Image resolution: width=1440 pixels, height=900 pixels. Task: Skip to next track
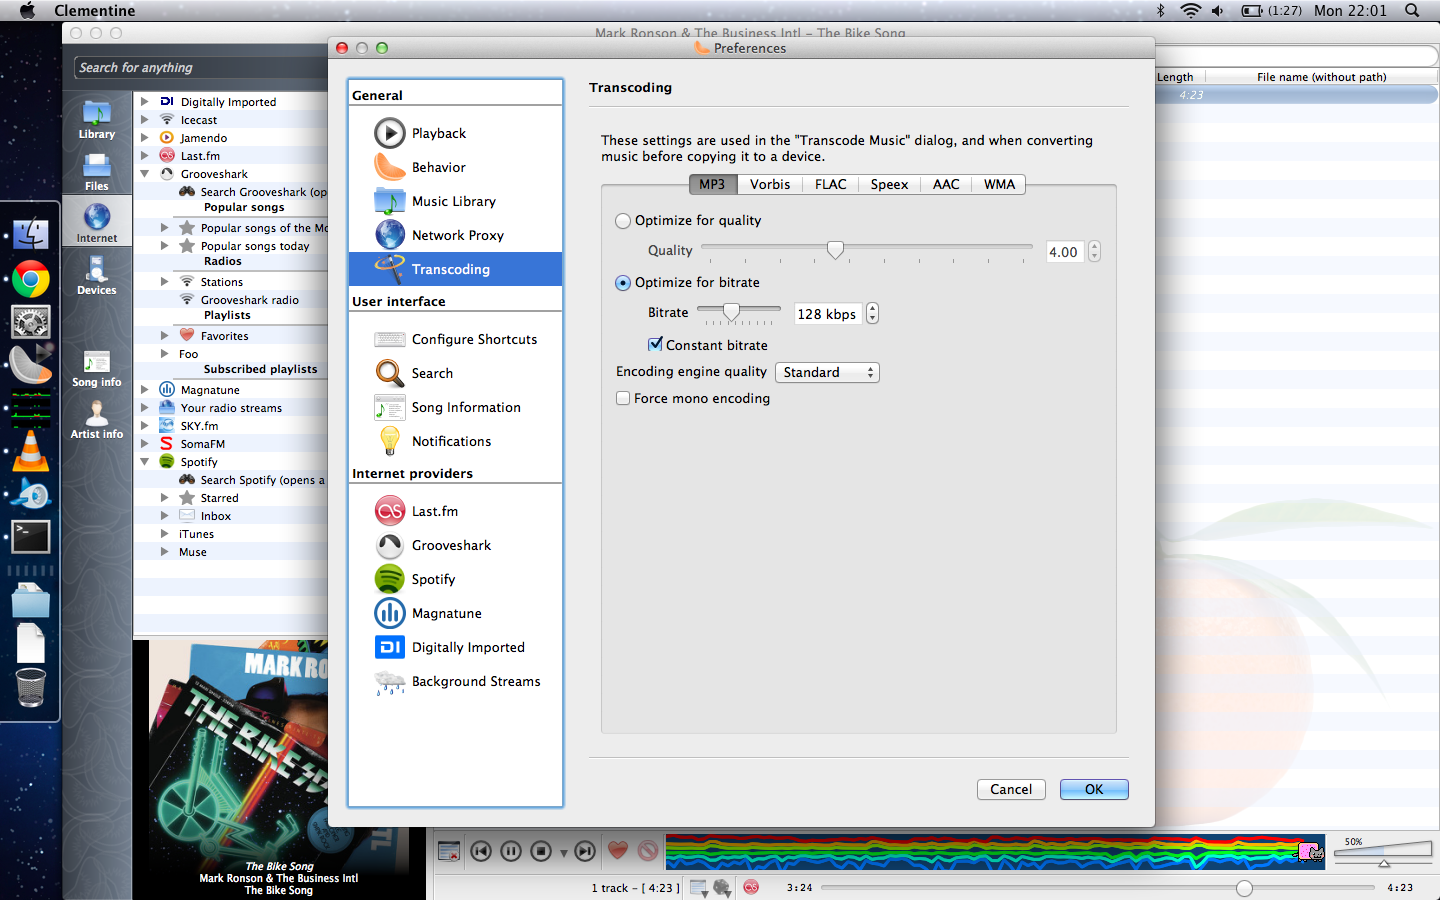[585, 851]
